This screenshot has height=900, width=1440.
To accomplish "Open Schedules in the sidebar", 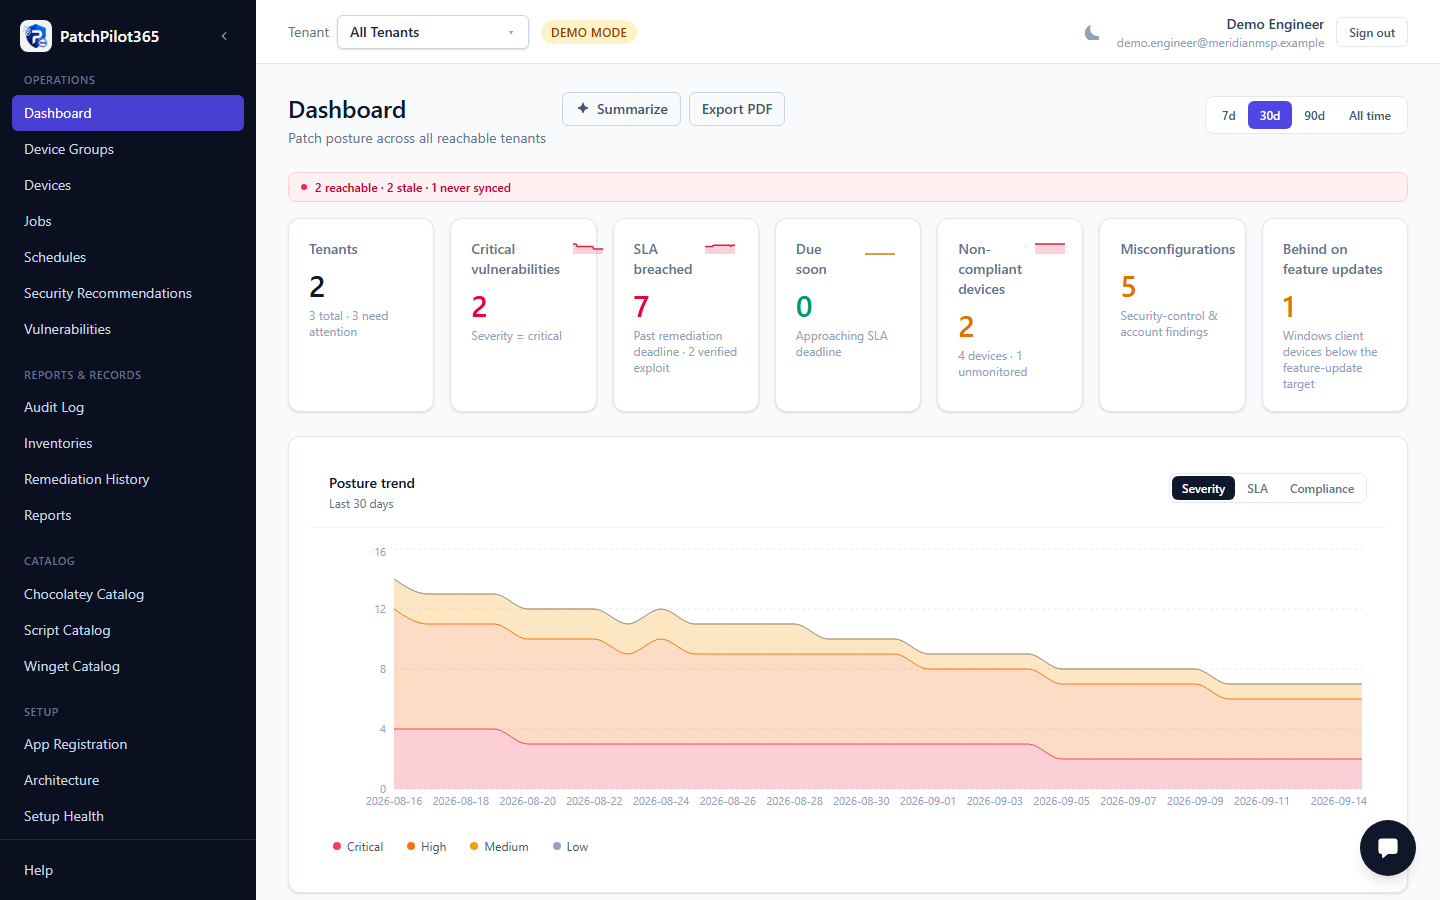I will [x=128, y=257].
